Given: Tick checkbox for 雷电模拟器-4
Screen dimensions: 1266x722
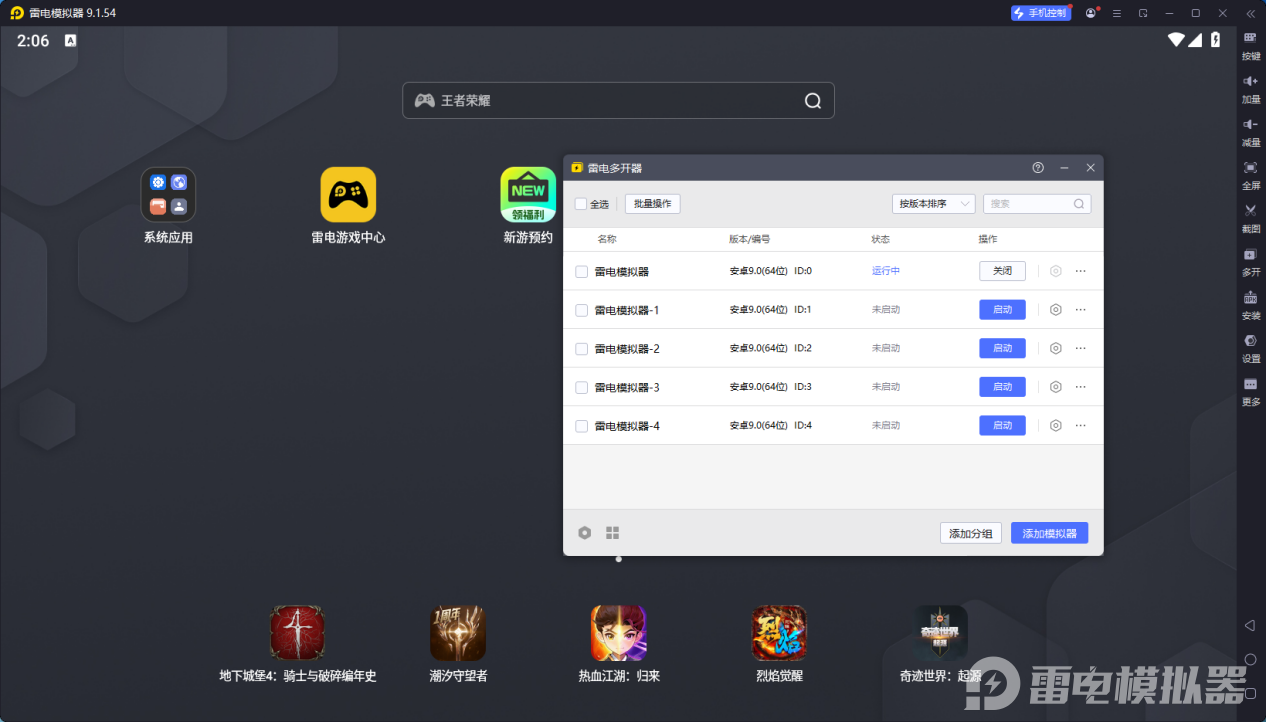Looking at the screenshot, I should coord(581,426).
